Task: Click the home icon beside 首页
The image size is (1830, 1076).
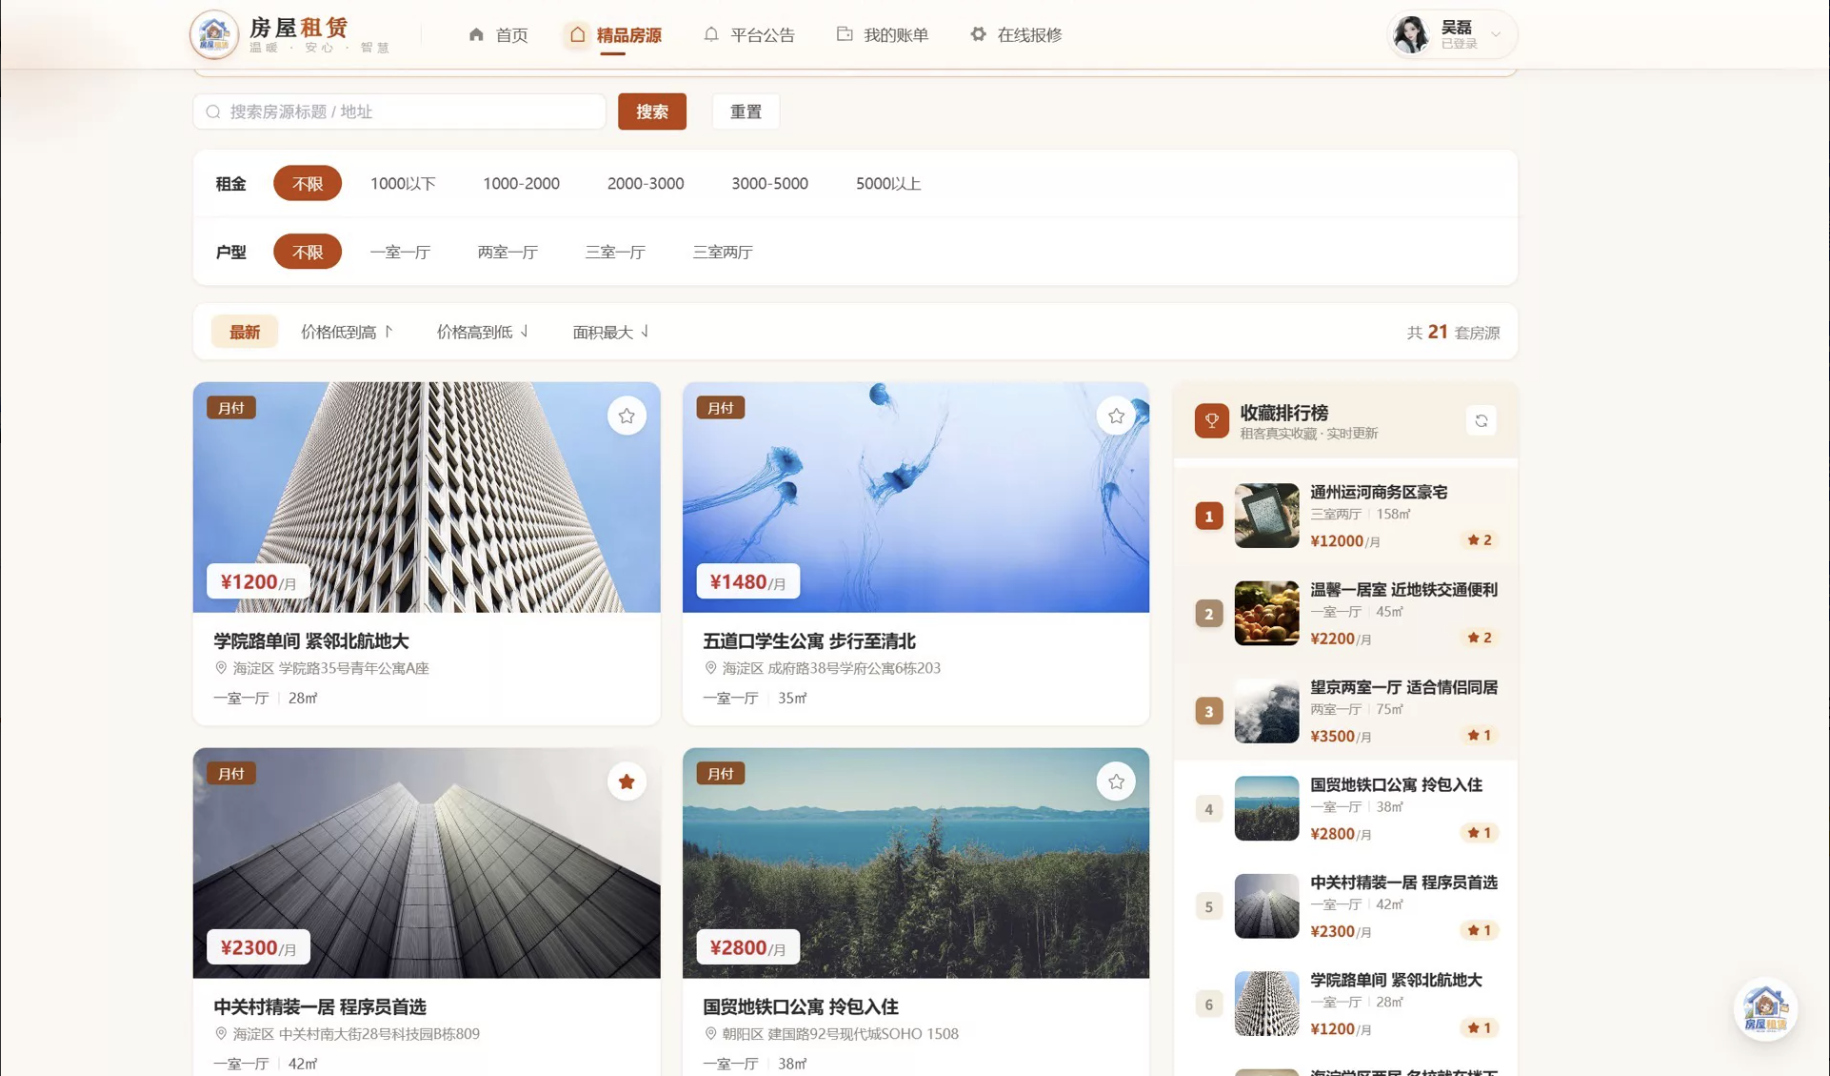Action: [476, 34]
